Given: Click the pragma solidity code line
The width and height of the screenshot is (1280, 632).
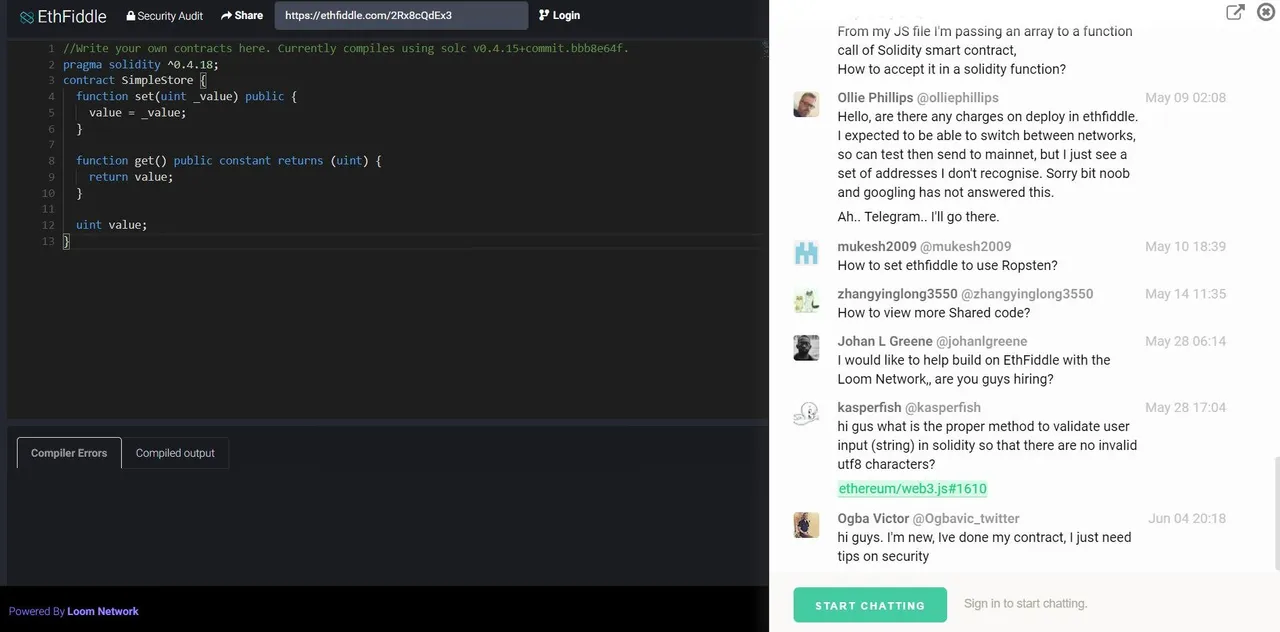Looking at the screenshot, I should tap(140, 64).
